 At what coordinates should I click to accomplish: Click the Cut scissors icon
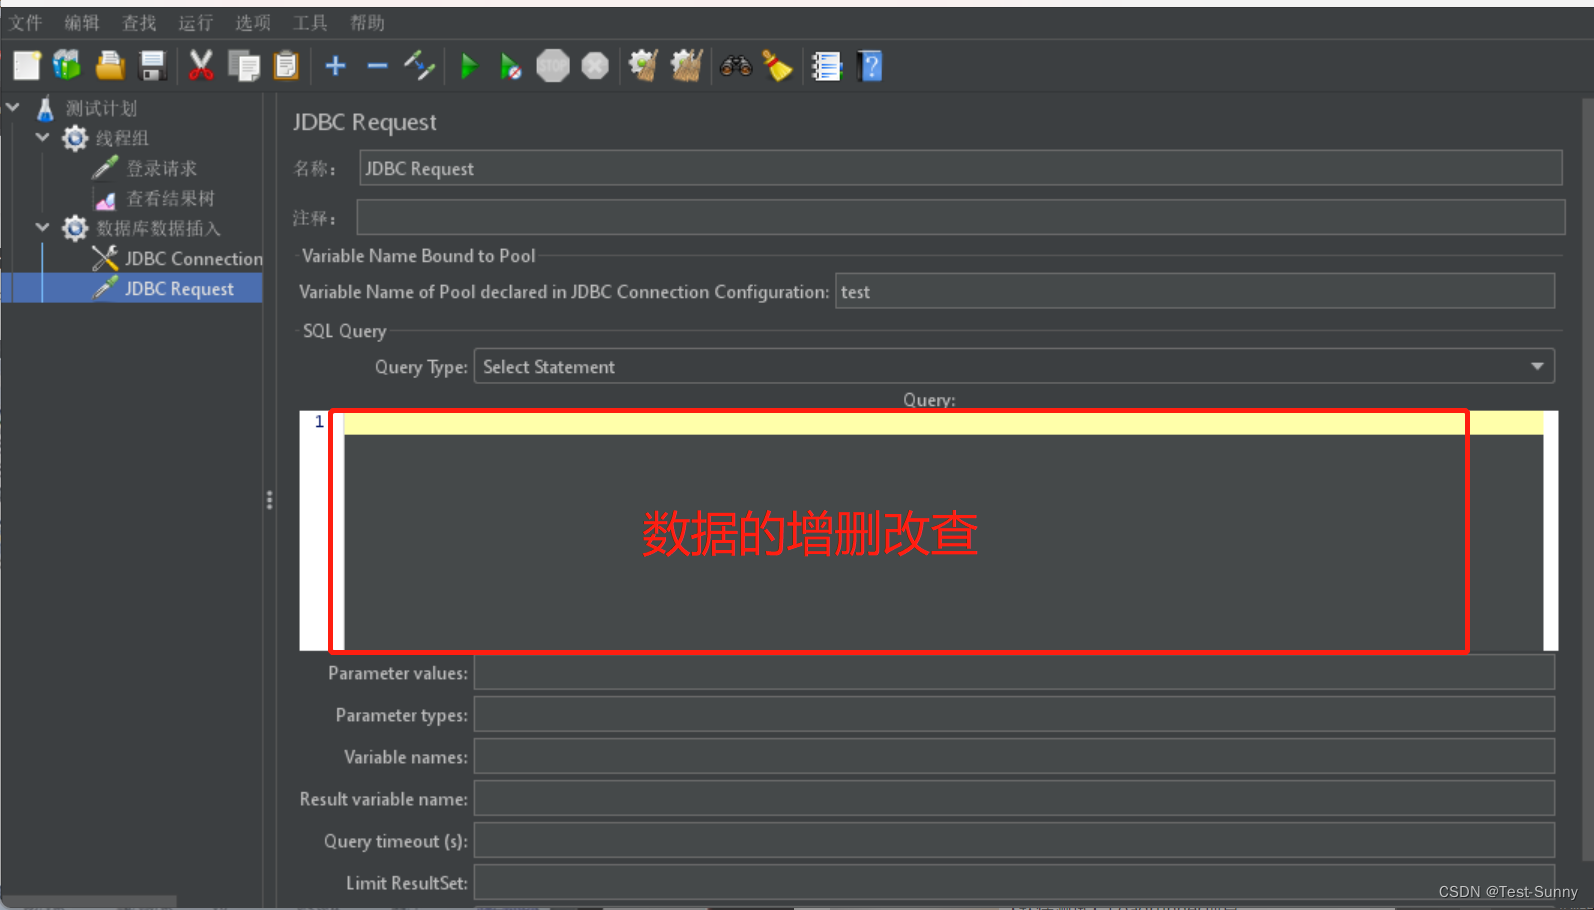[x=201, y=66]
